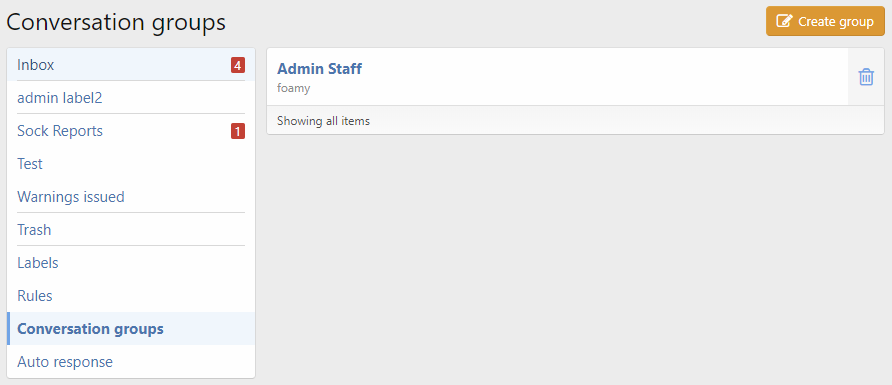The height and width of the screenshot is (385, 892).
Task: Select Conversation groups in the sidebar
Action: [x=131, y=329]
